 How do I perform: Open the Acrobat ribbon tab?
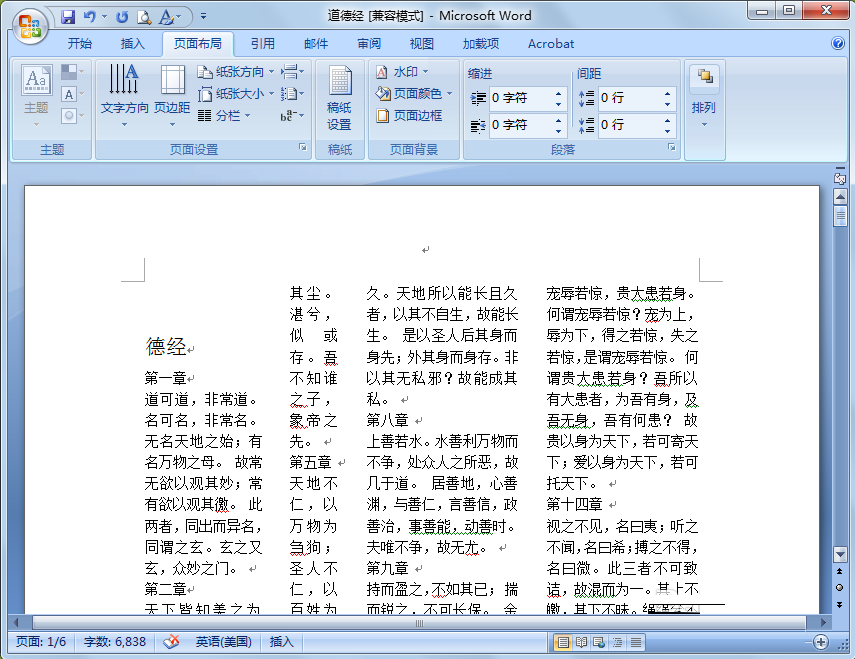click(x=551, y=44)
